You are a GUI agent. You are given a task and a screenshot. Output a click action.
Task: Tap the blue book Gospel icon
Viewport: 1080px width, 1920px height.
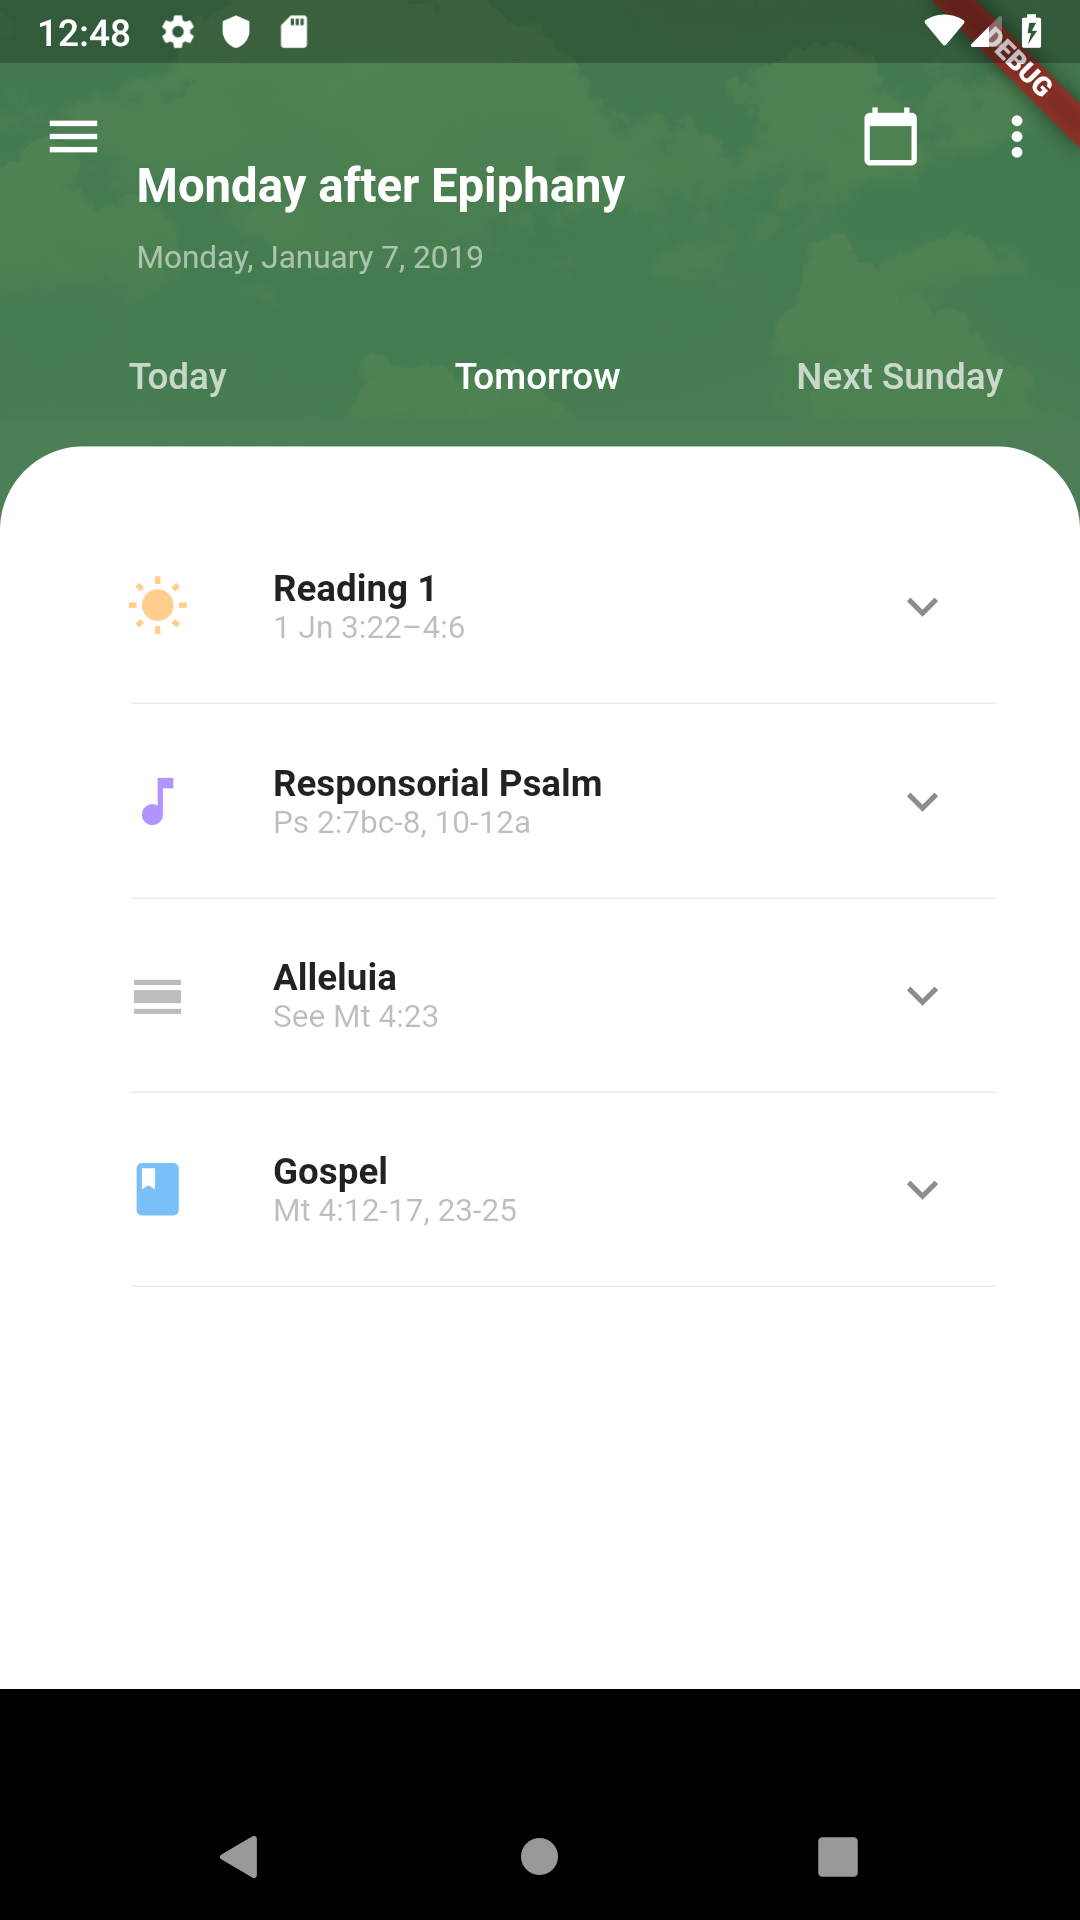[158, 1189]
